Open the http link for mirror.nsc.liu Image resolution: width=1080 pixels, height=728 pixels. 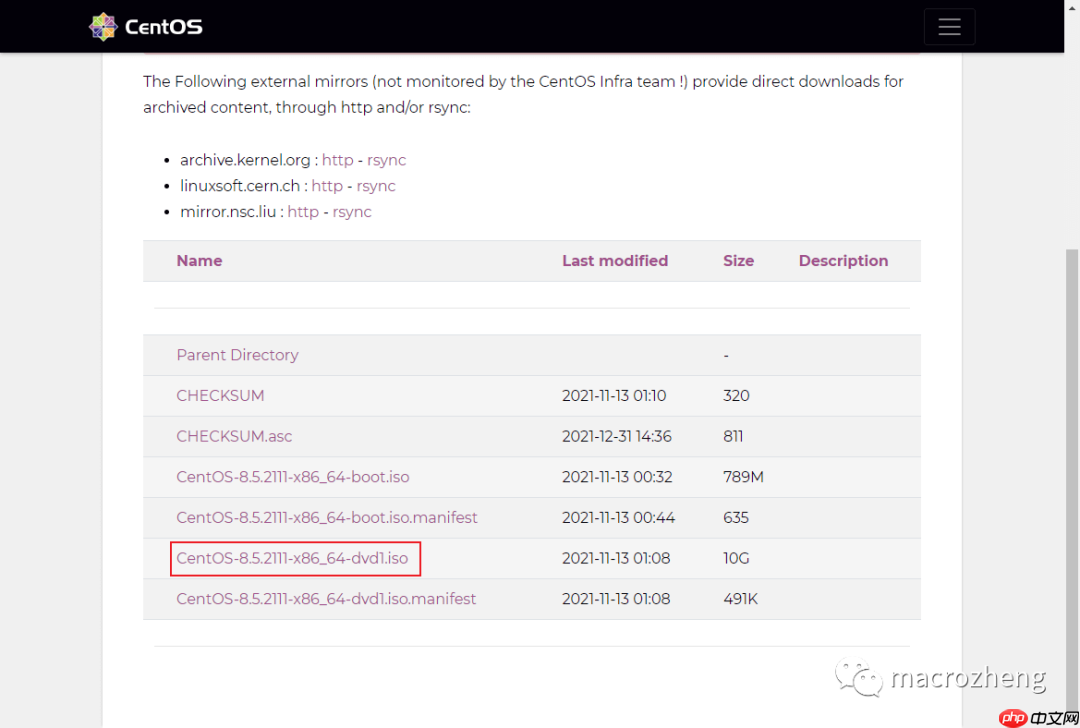[x=303, y=212]
